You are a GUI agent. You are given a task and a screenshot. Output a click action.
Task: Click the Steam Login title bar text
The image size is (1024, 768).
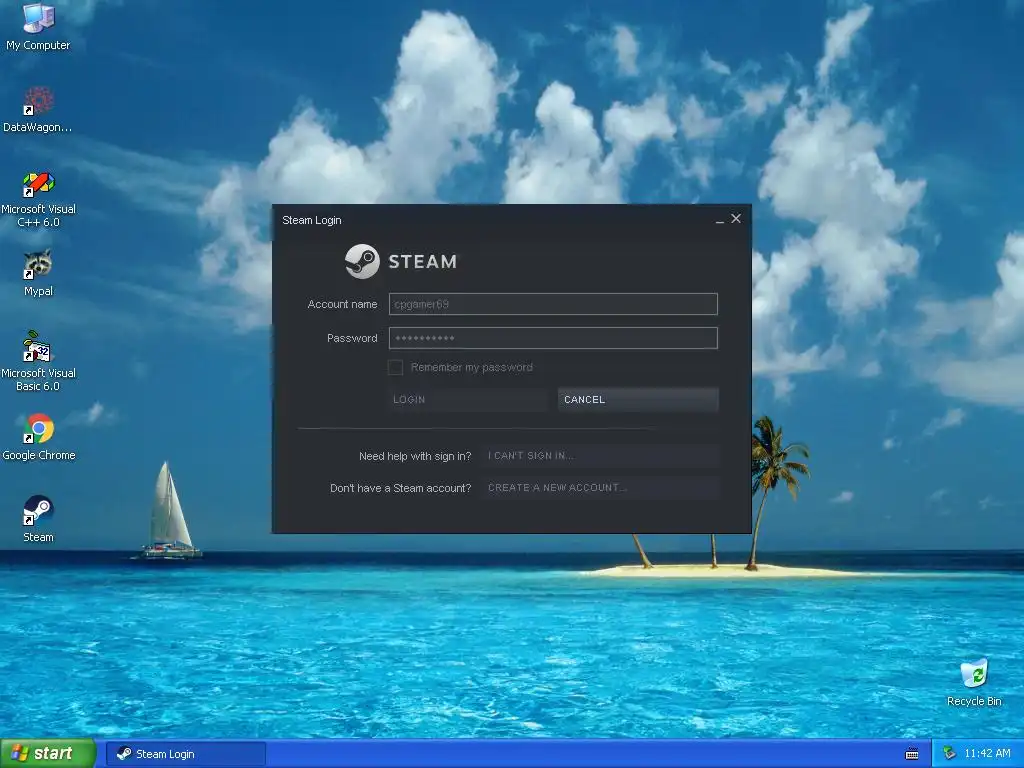click(312, 220)
